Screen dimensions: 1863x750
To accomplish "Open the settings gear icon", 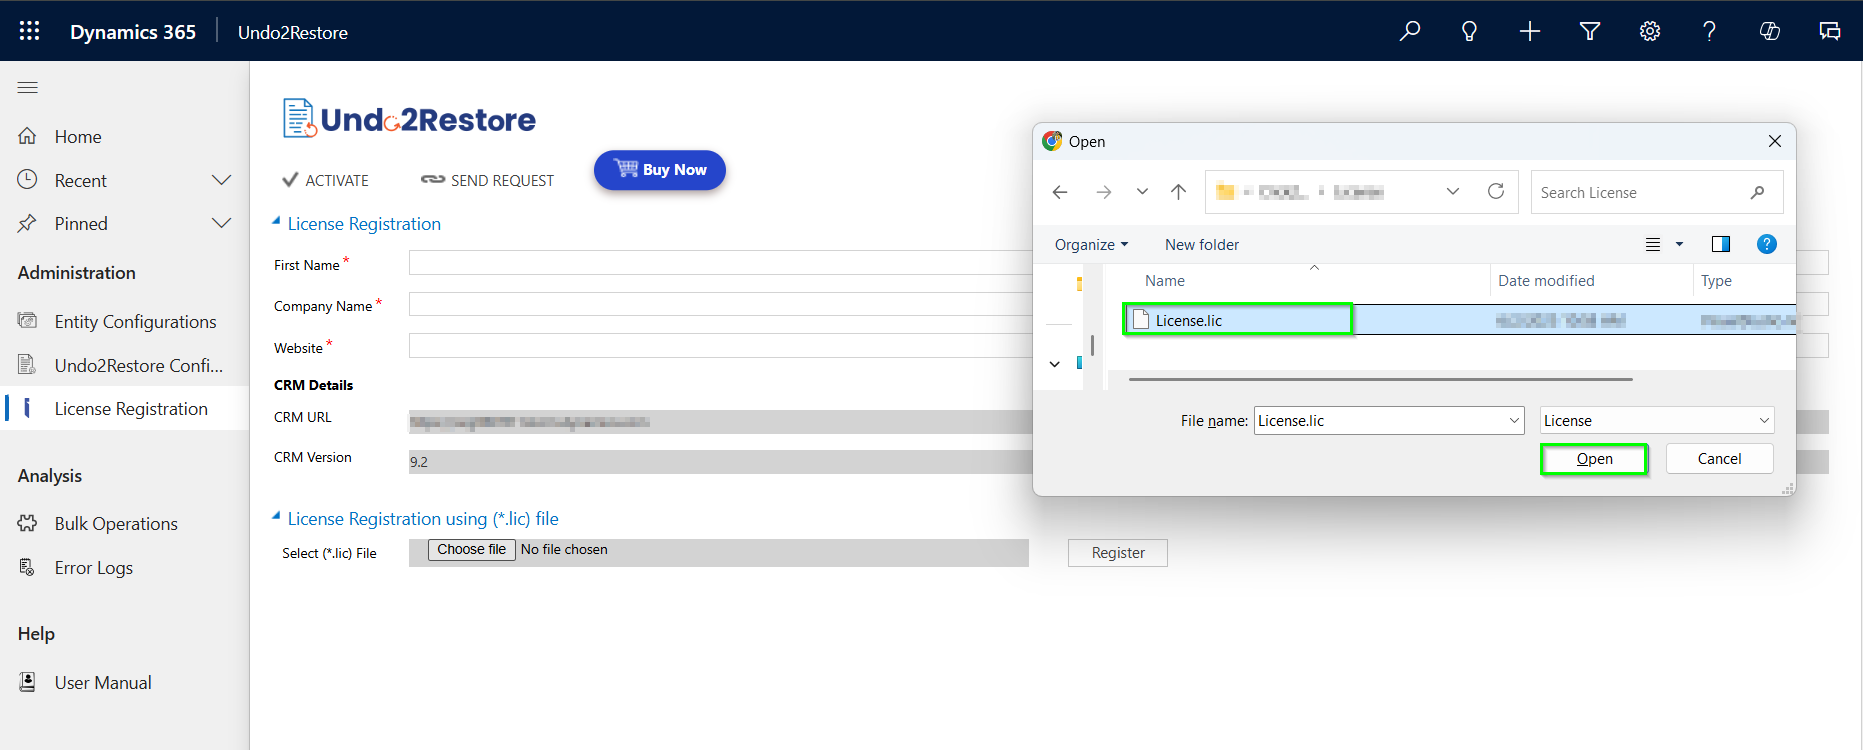I will point(1649,31).
